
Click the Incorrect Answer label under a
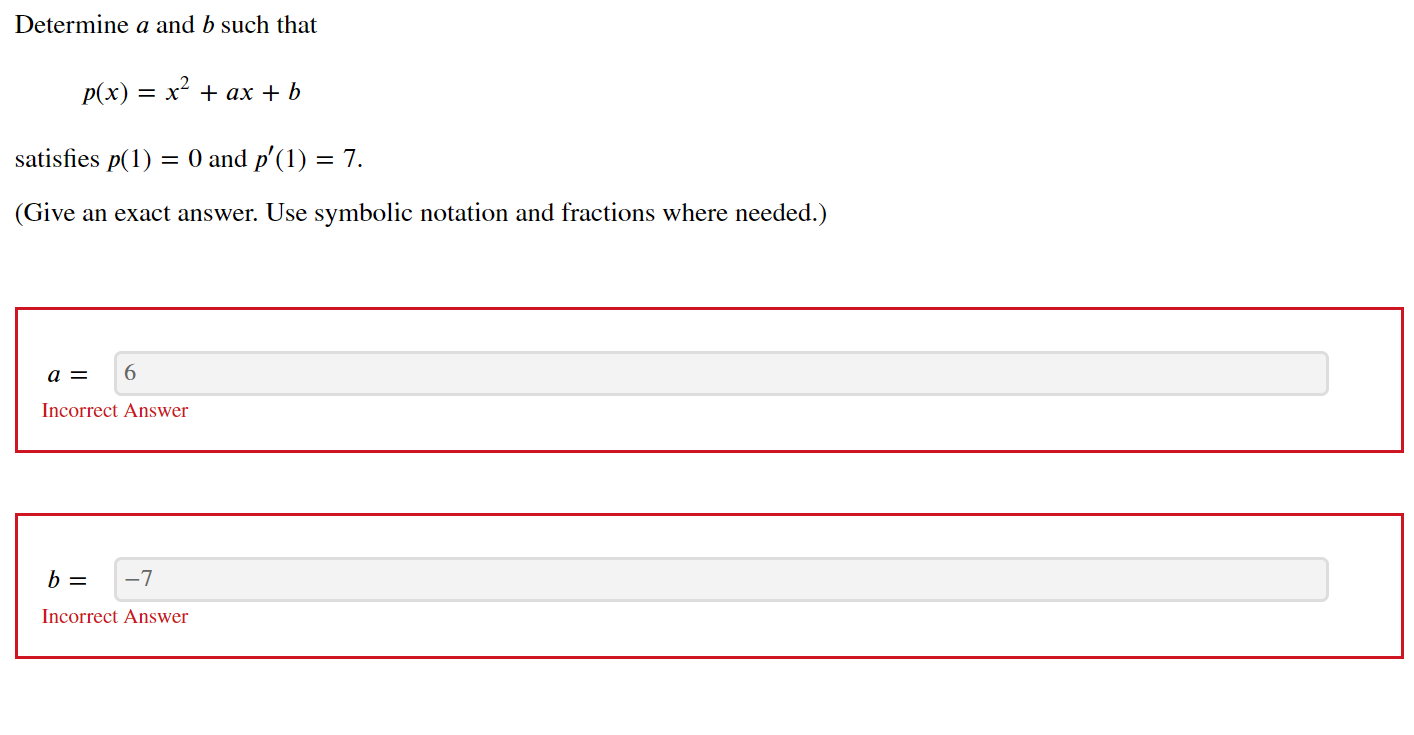[114, 410]
